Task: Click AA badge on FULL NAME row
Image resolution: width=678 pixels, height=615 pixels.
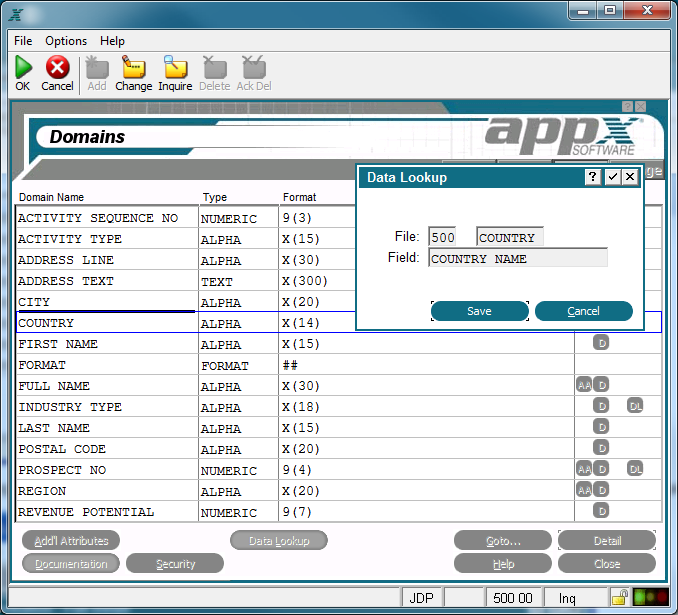Action: [584, 385]
